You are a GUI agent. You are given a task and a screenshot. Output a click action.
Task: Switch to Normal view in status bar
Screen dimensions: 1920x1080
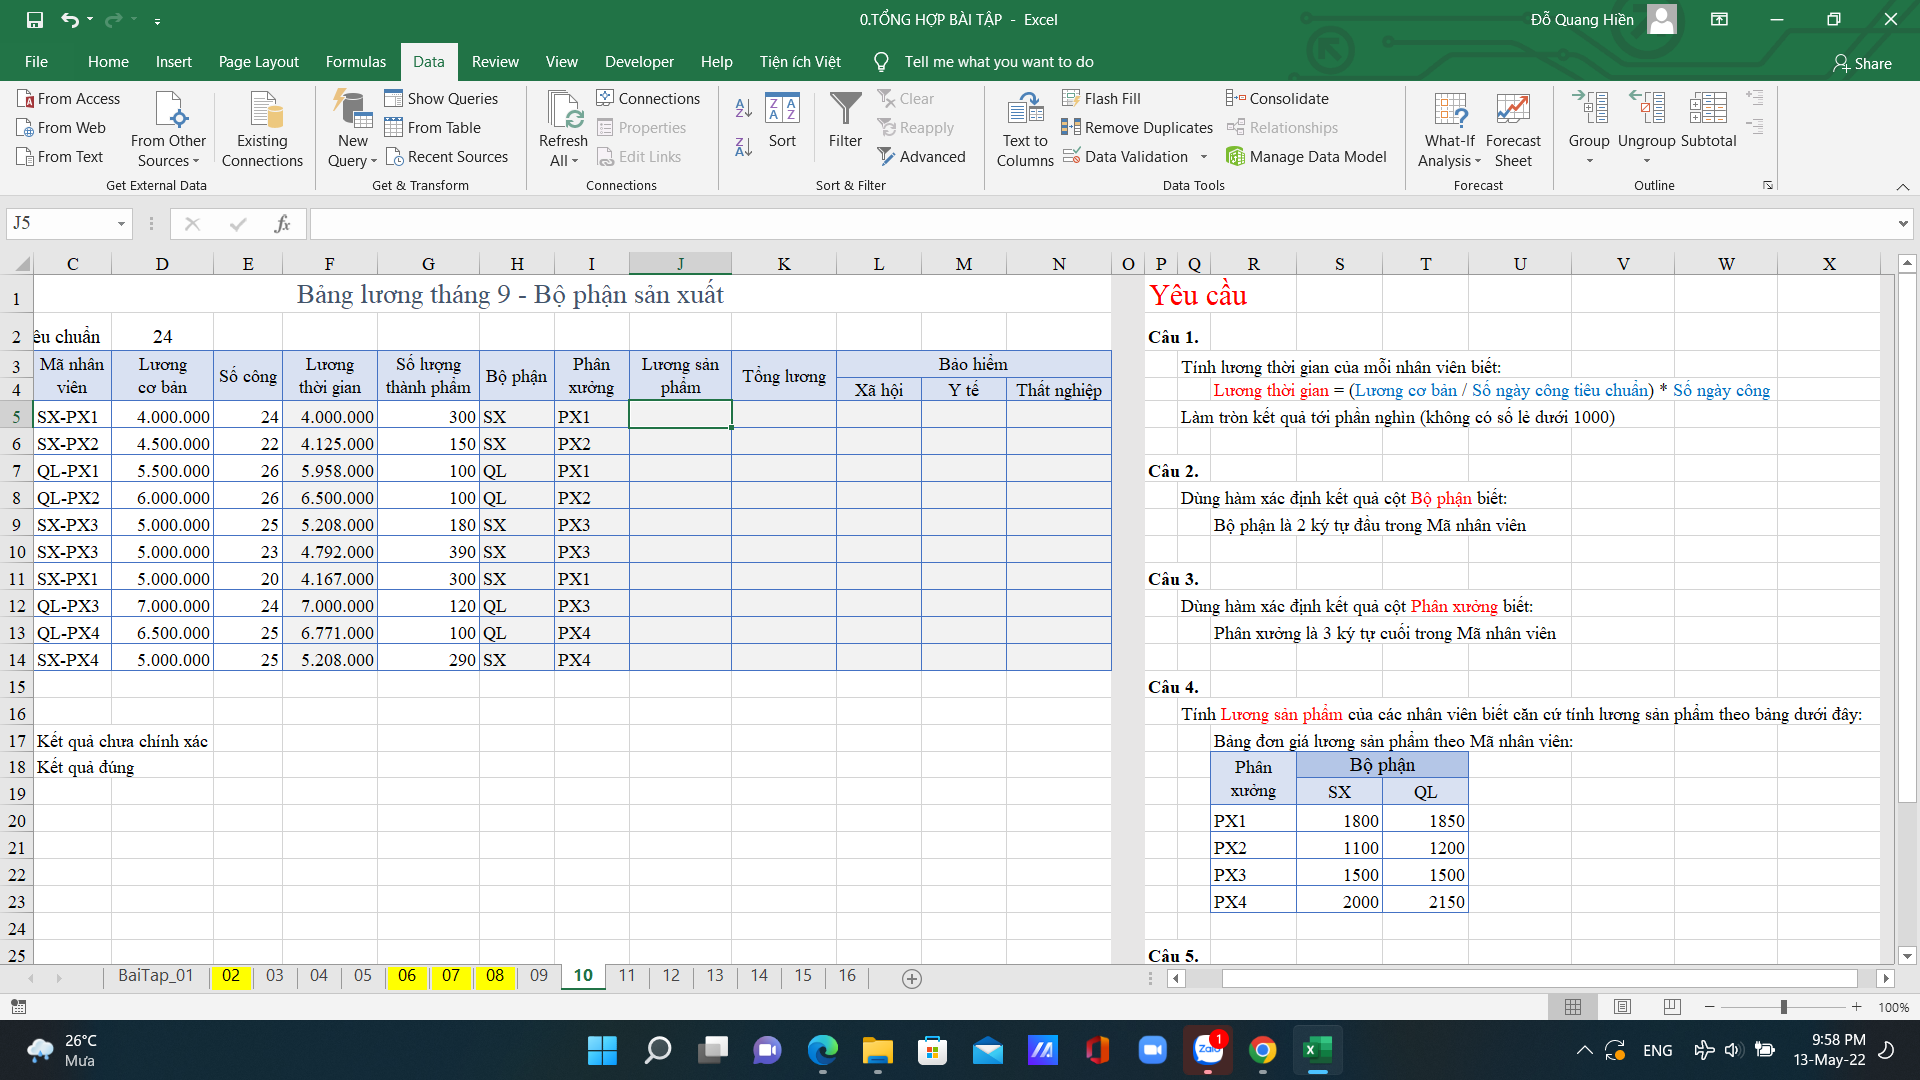pos(1573,1007)
